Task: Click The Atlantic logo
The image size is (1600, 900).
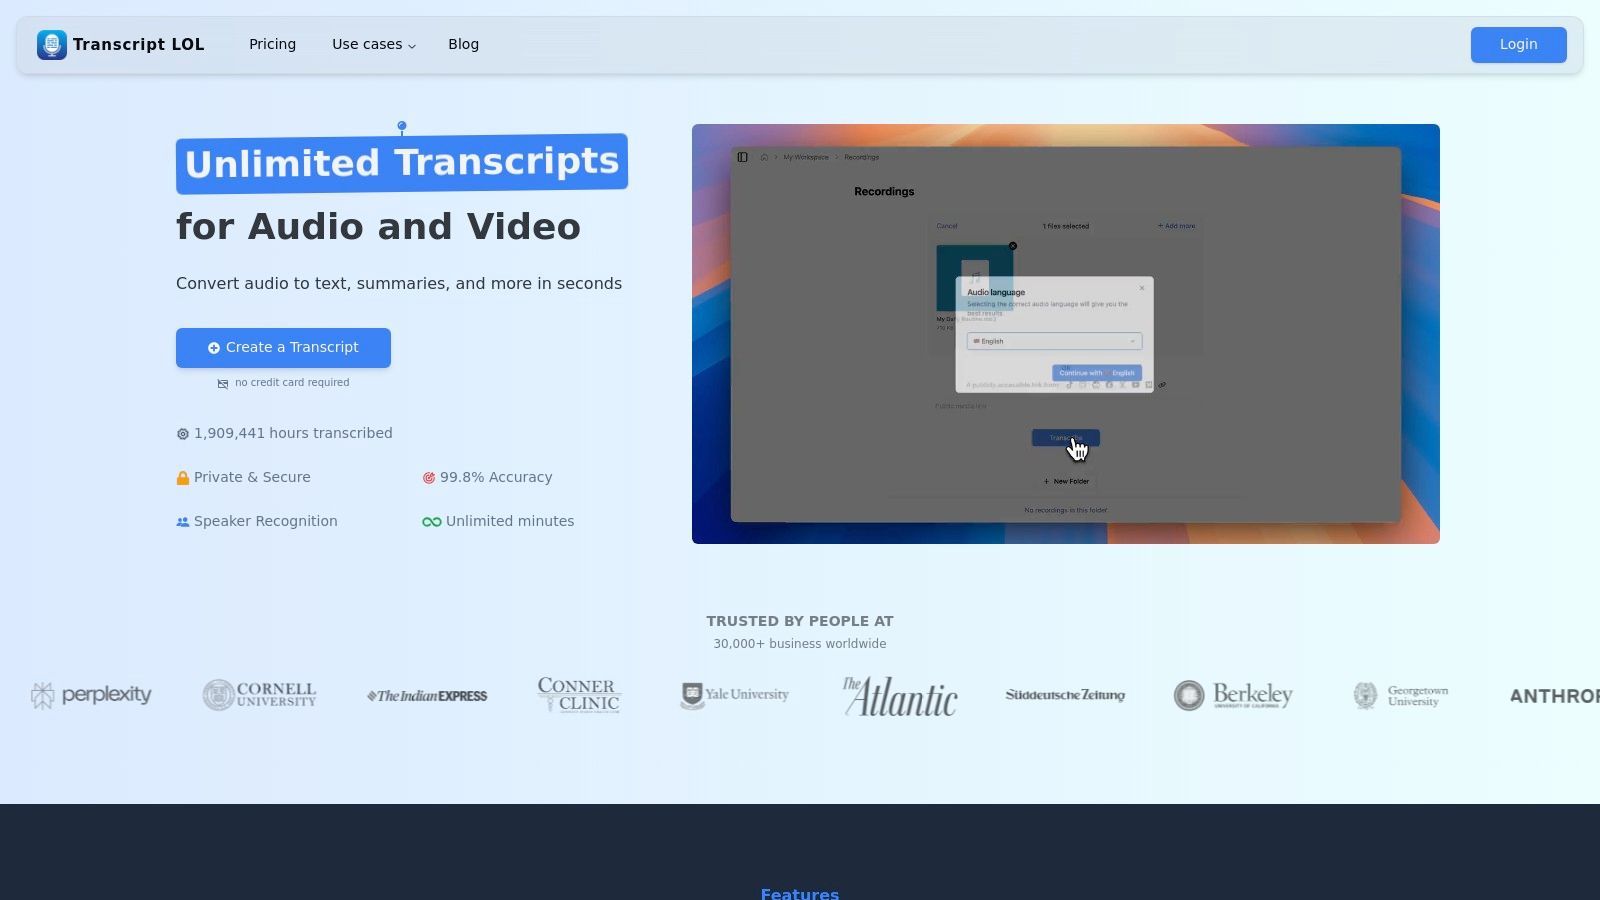Action: tap(900, 696)
